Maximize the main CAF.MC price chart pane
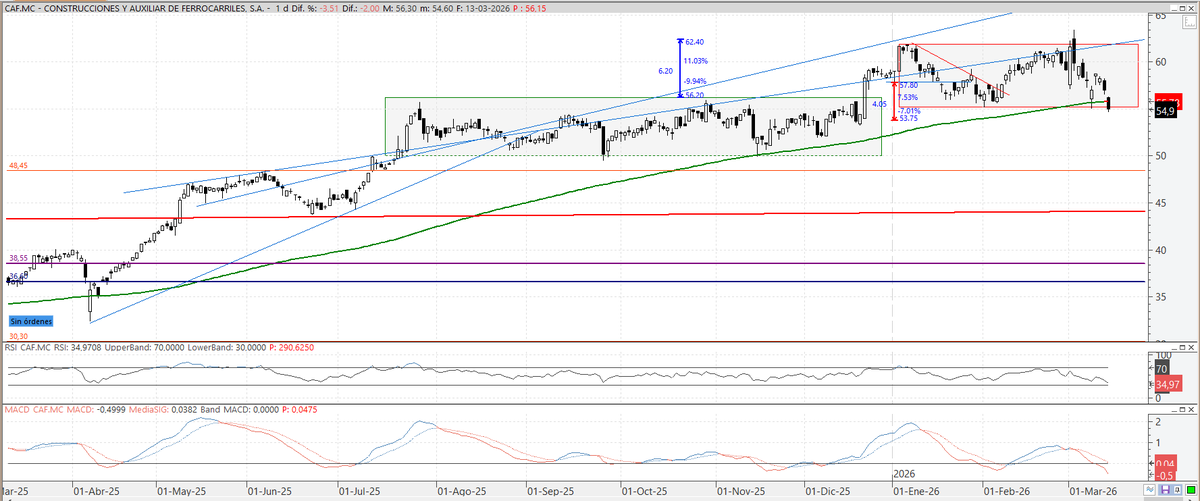The image size is (1200, 501). click(x=1182, y=8)
